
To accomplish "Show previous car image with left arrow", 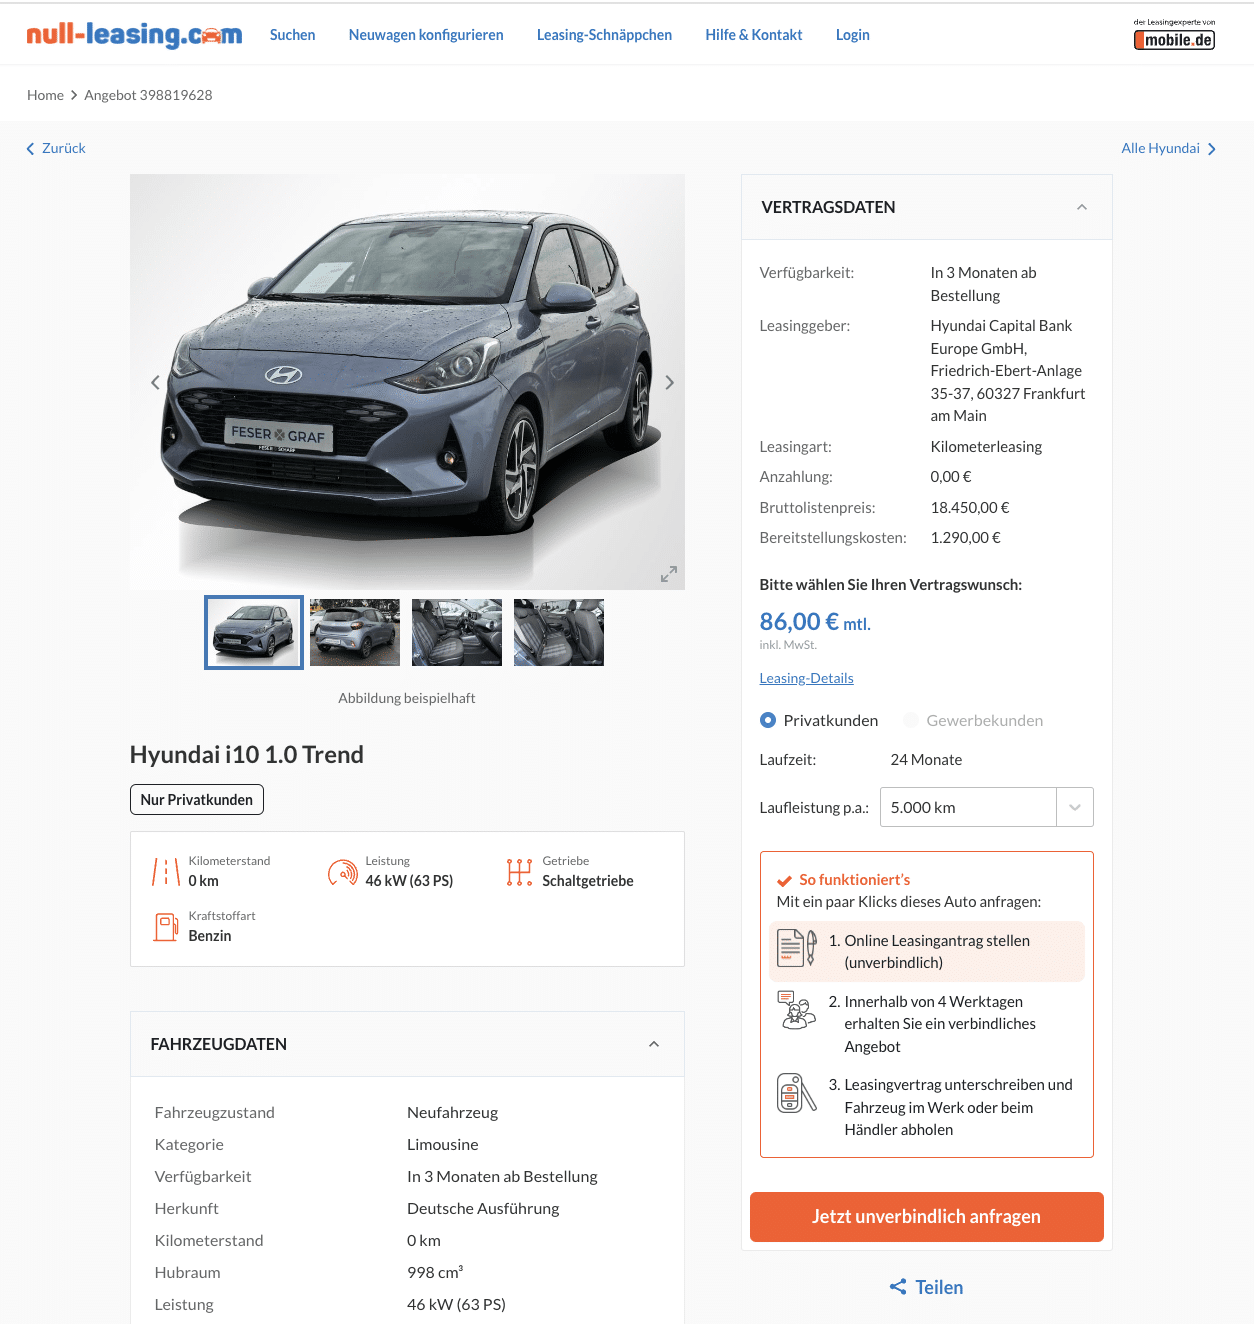I will click(155, 382).
